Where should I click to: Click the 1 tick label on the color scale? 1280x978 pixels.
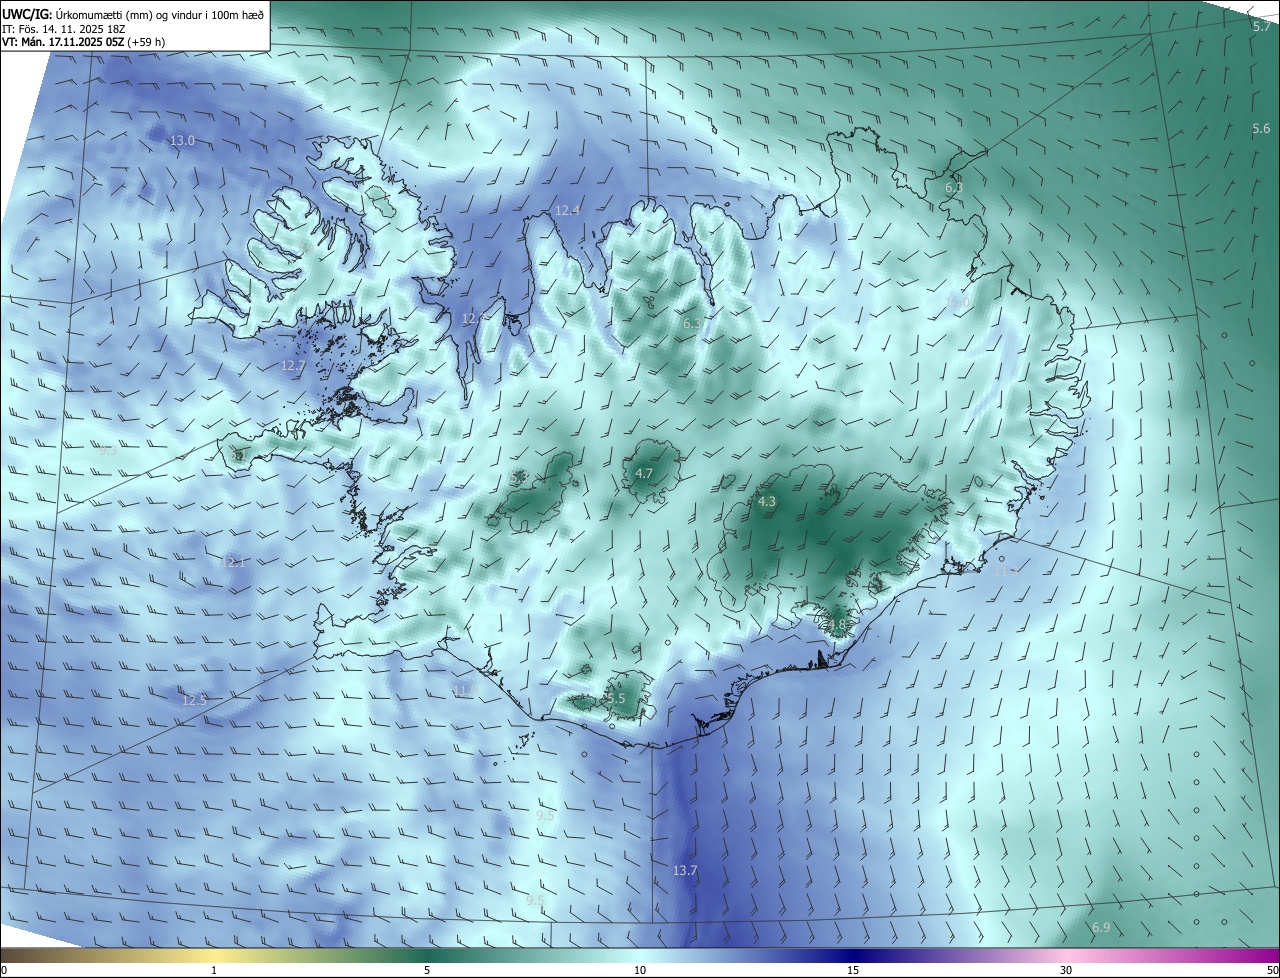pos(214,970)
